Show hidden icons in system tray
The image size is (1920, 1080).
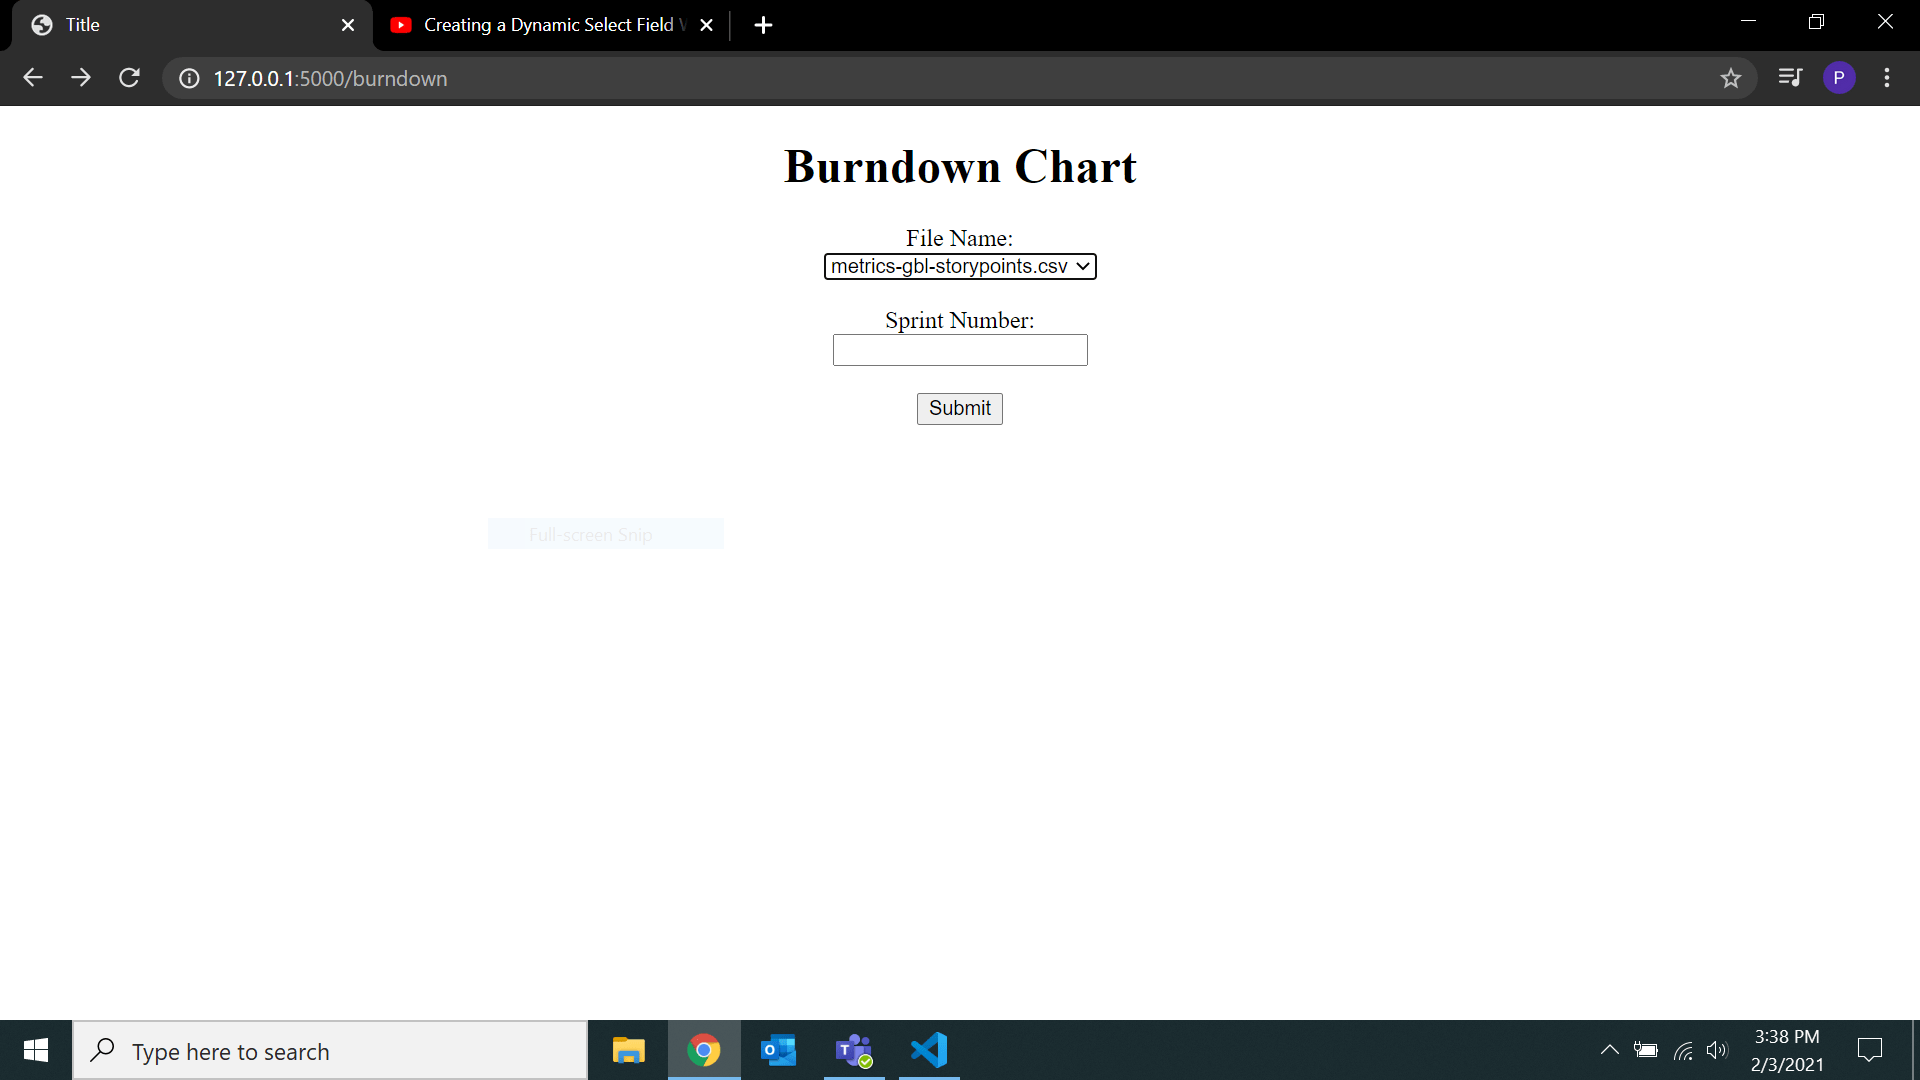pyautogui.click(x=1610, y=1050)
